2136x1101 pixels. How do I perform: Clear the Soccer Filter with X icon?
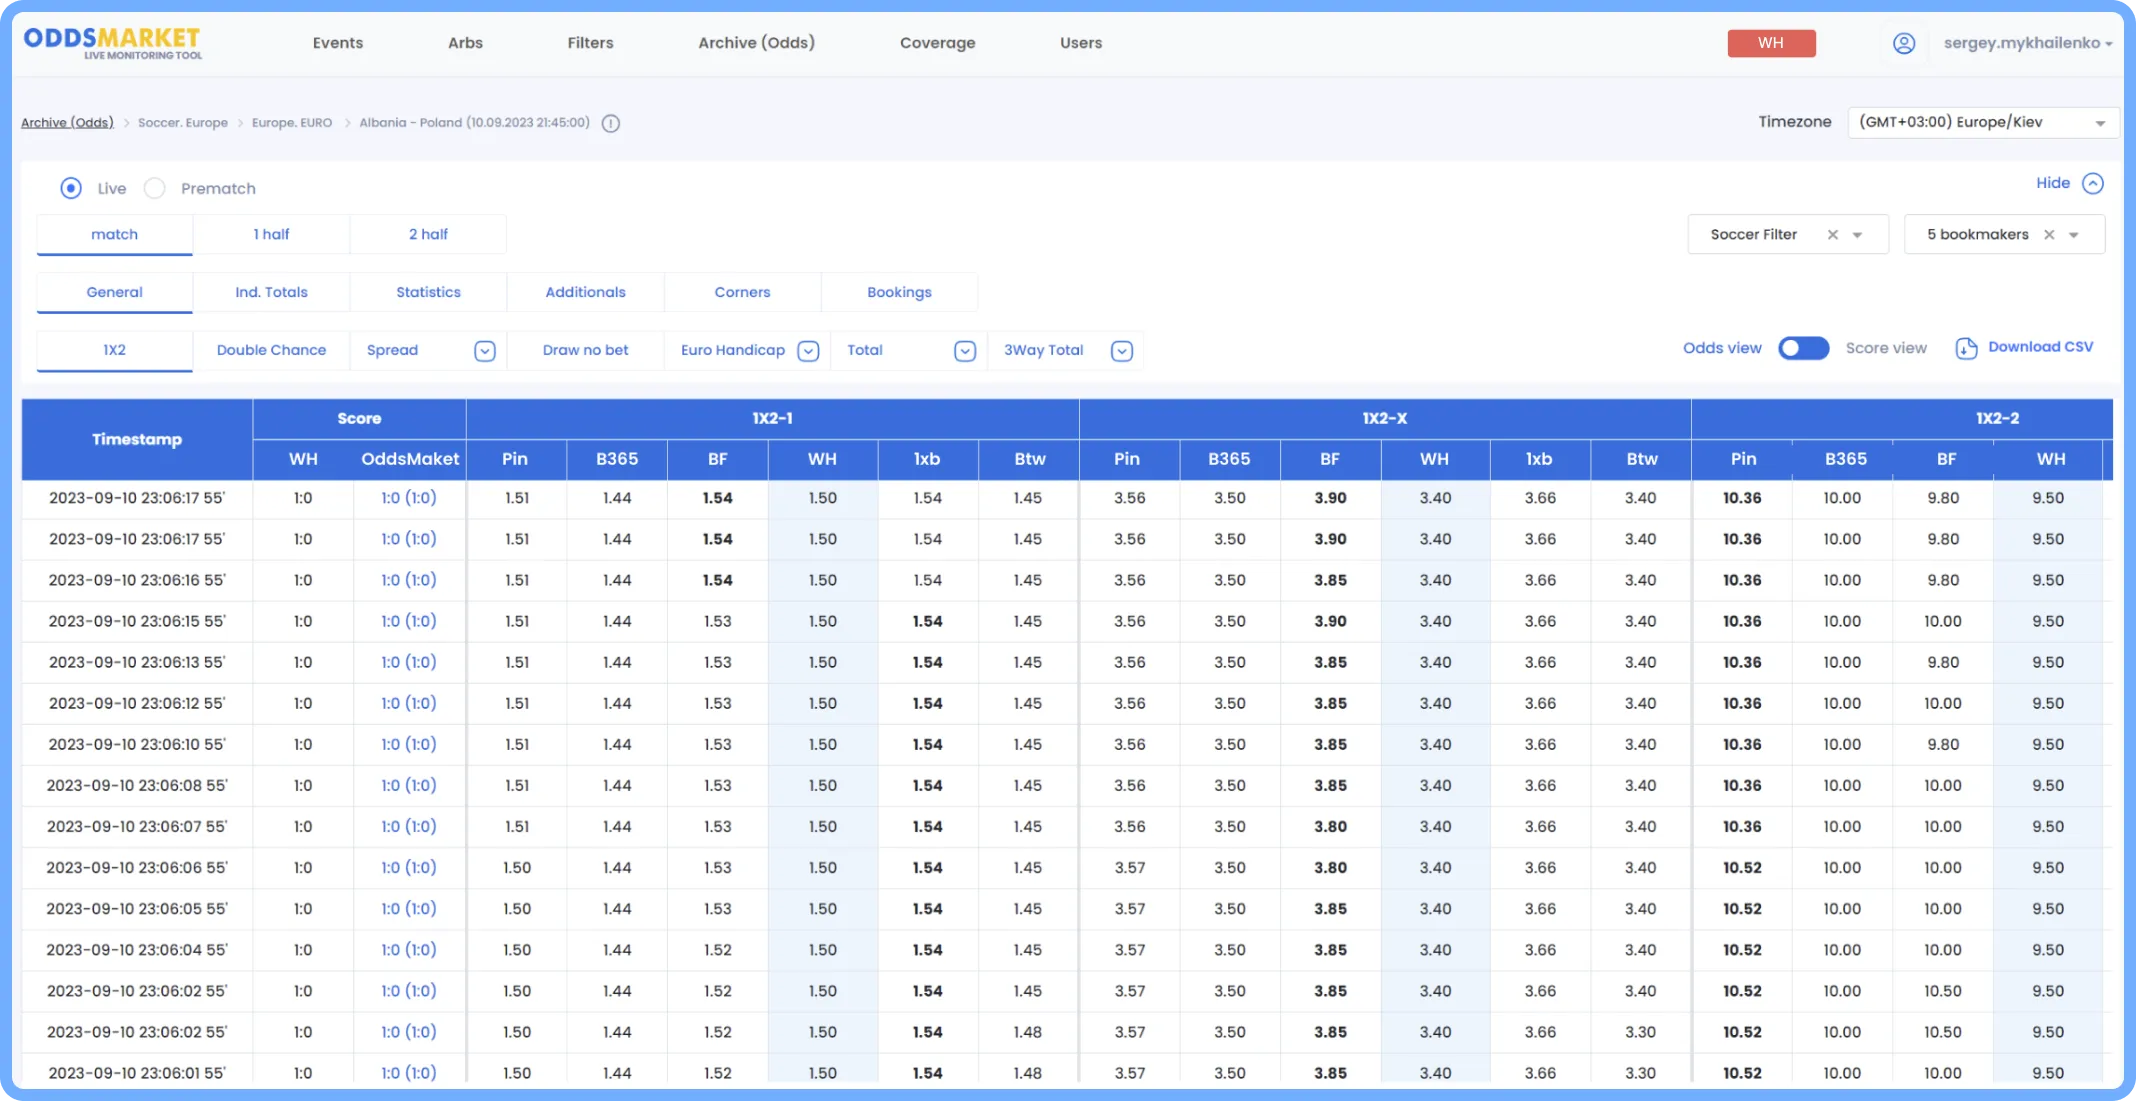1832,234
